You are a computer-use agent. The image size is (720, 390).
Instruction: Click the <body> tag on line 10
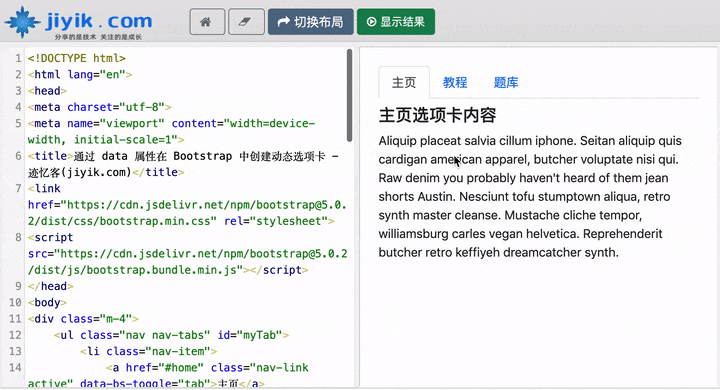coord(47,303)
